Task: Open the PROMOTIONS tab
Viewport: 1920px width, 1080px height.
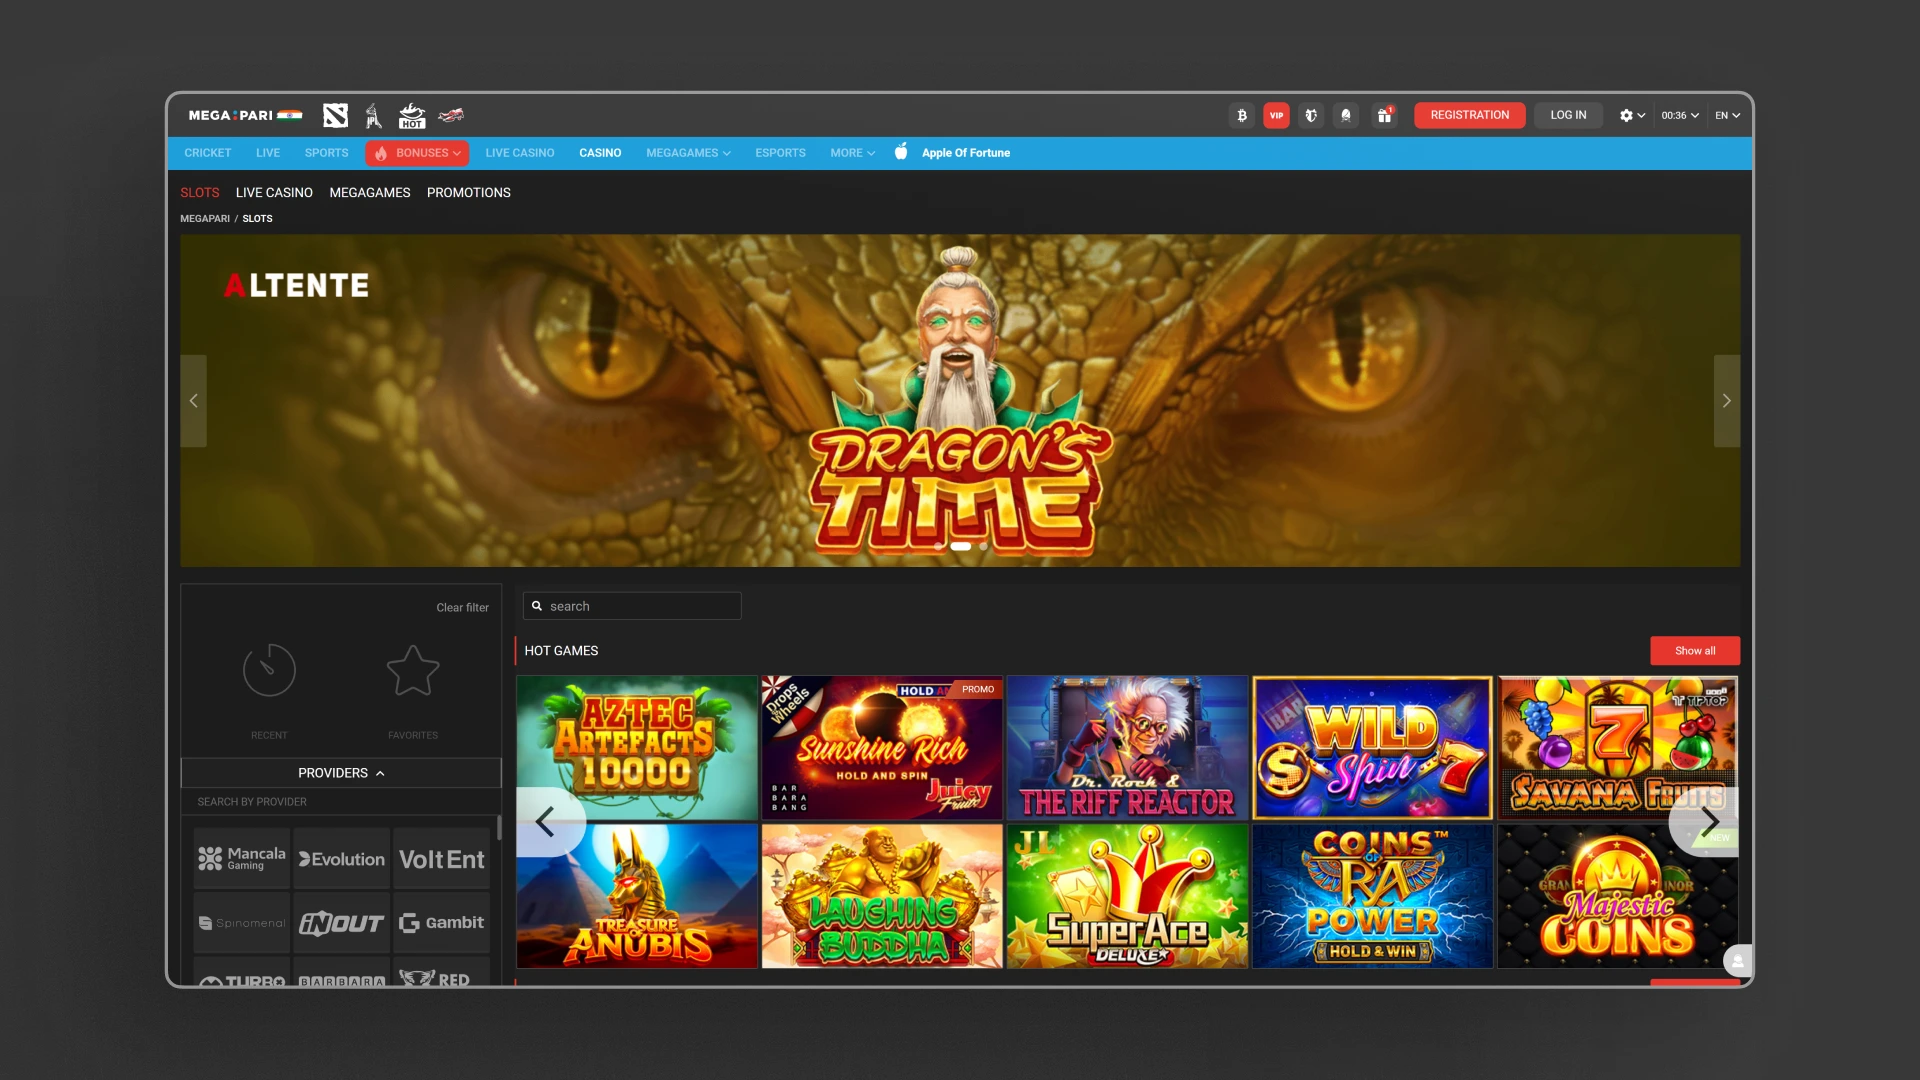Action: point(468,193)
